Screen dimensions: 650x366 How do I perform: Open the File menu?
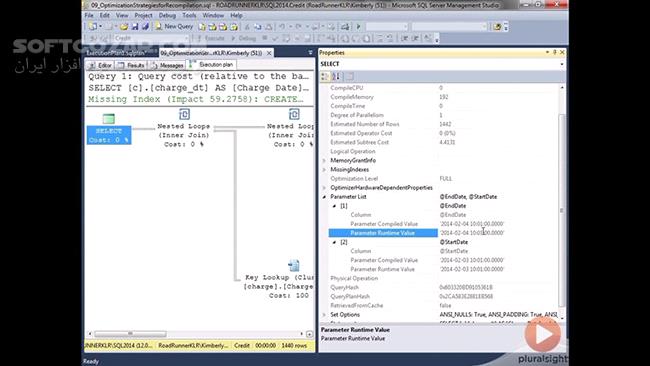click(89, 15)
